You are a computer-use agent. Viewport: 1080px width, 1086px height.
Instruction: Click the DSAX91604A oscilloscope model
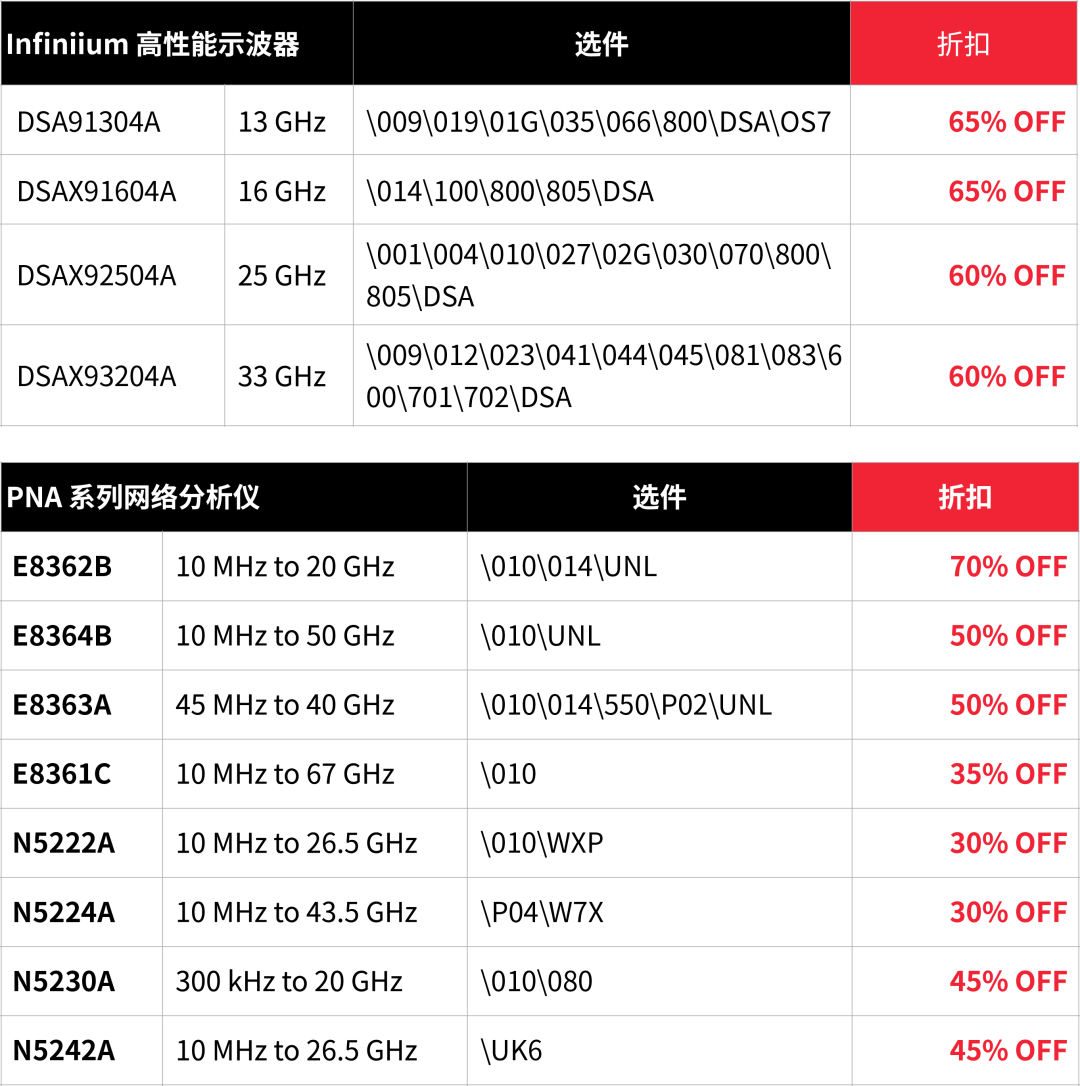[96, 191]
